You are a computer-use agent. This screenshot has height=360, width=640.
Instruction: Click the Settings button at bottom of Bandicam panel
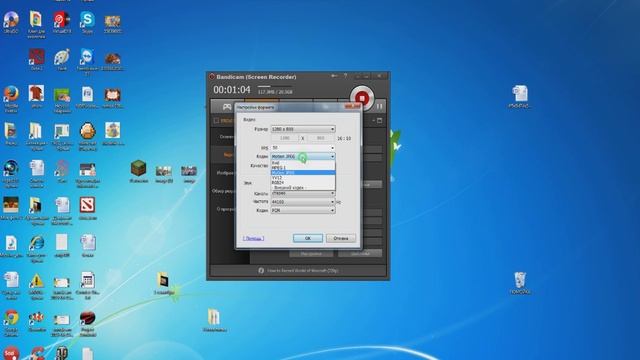(x=311, y=254)
